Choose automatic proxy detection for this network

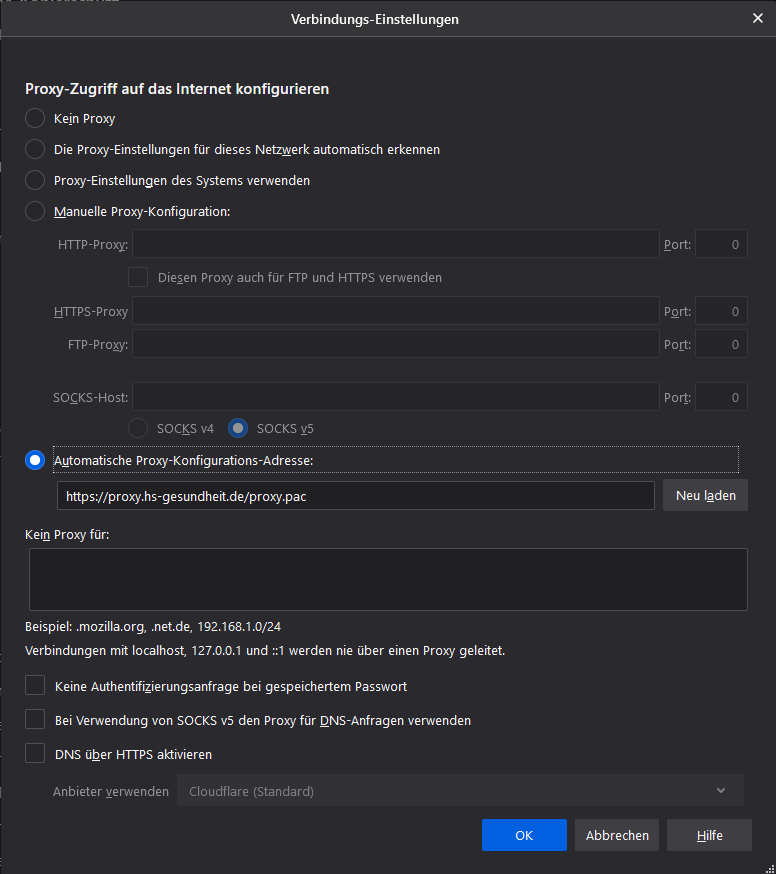[x=35, y=149]
